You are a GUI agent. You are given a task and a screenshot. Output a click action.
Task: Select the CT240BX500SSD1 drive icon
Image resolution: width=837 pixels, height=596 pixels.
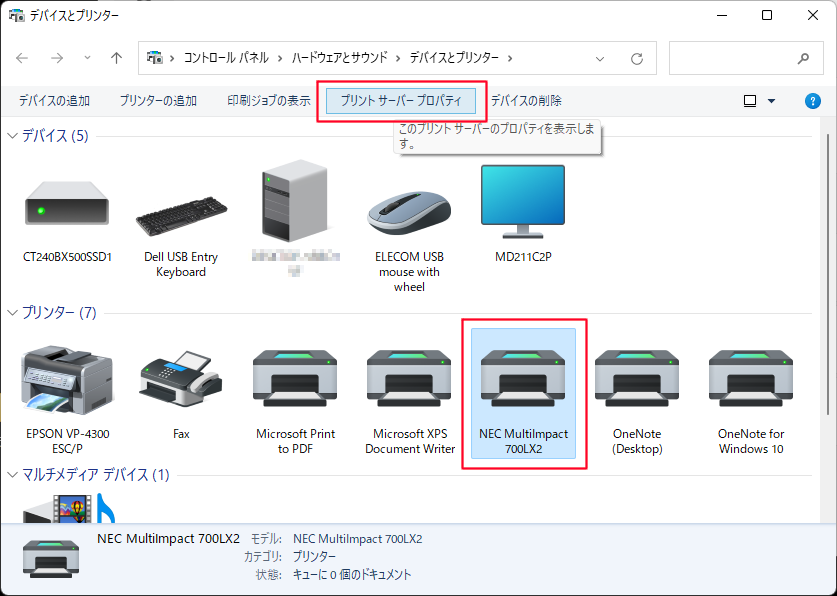coord(67,203)
